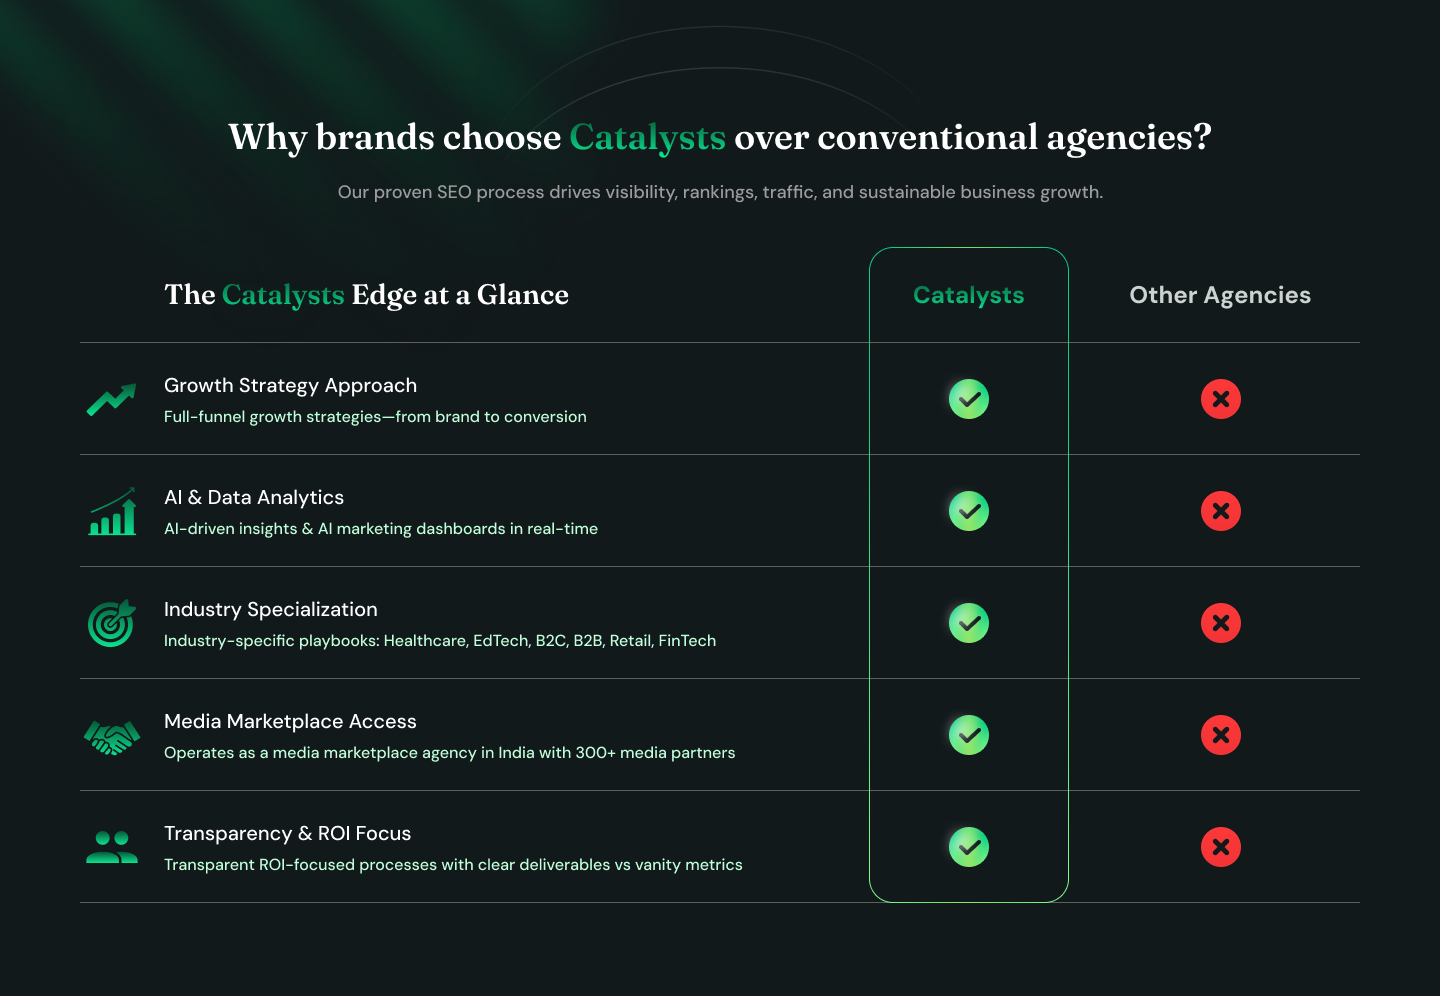Click green checkmark in Media Marketplace row
The height and width of the screenshot is (996, 1440).
969,735
